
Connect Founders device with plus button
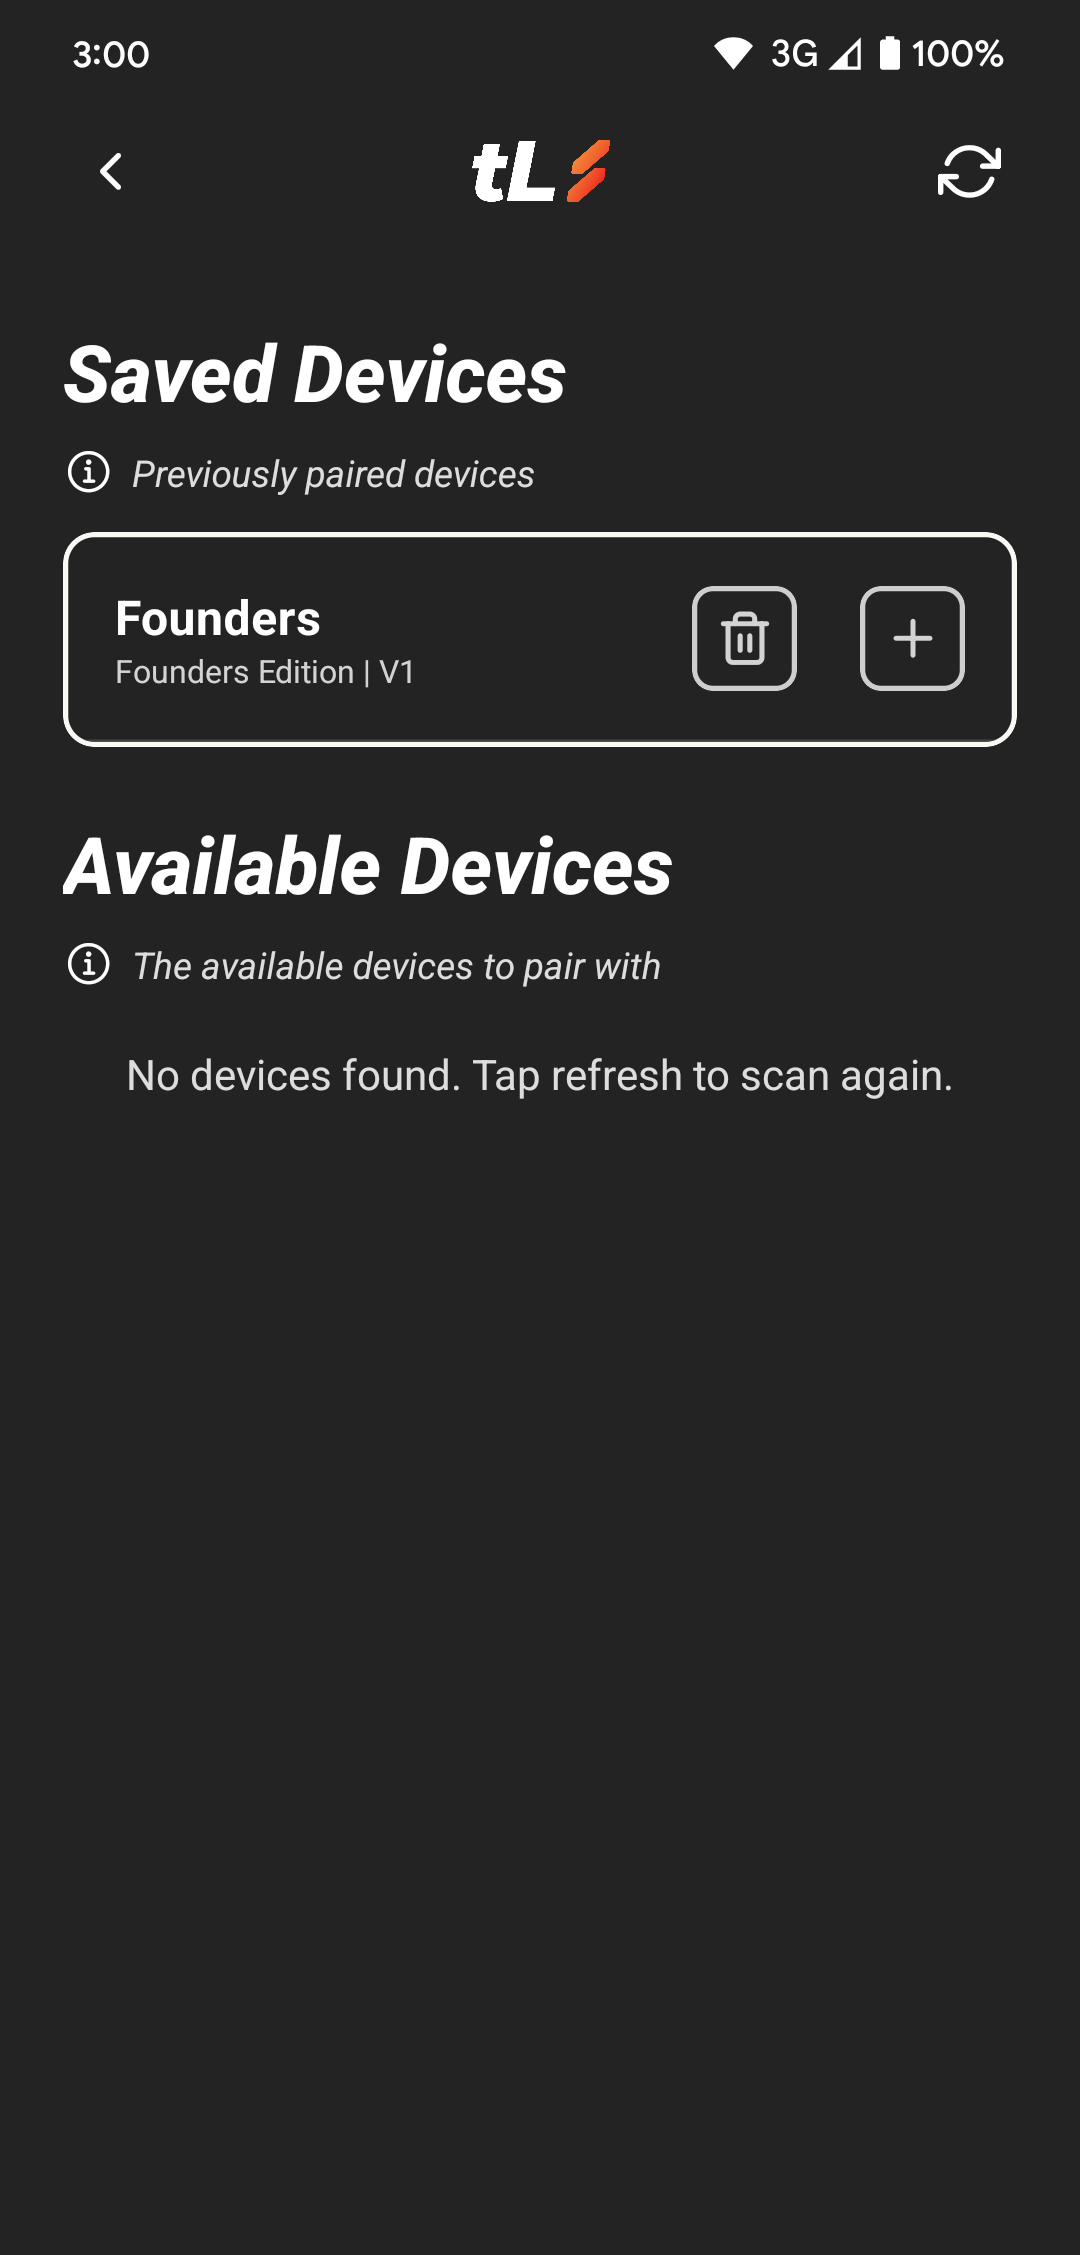912,638
